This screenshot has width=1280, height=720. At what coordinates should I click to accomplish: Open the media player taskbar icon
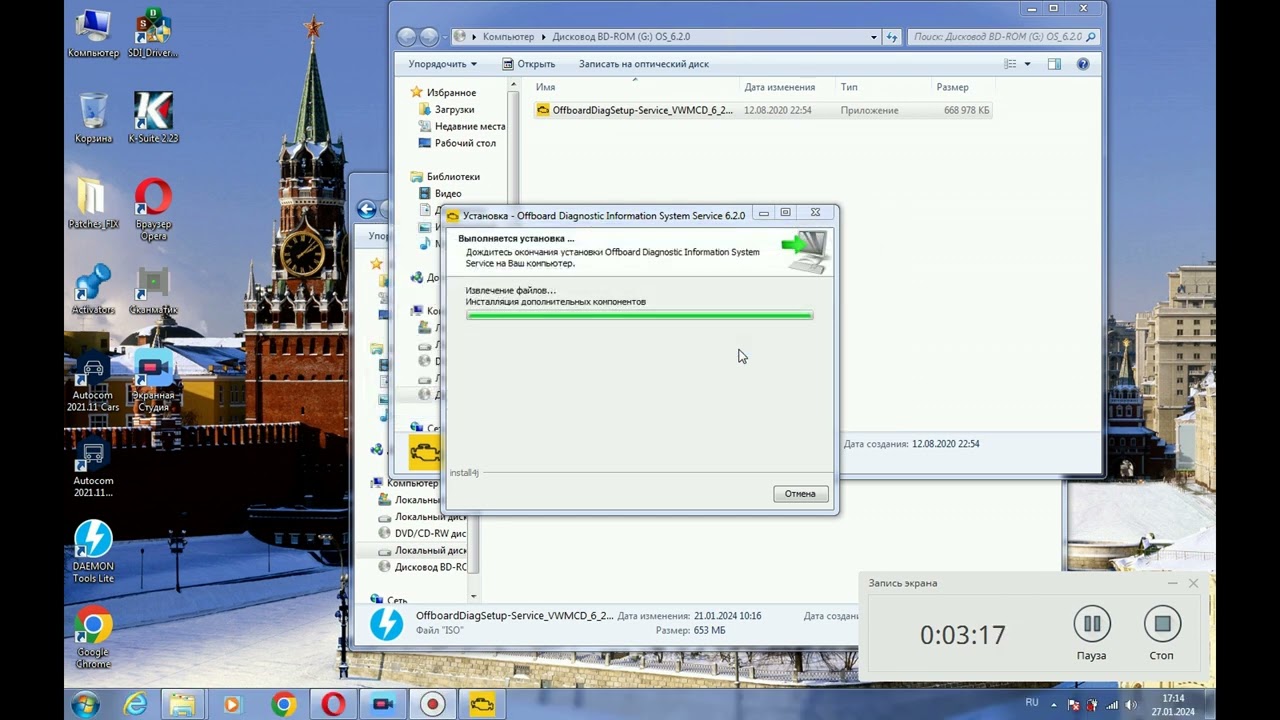coord(232,704)
